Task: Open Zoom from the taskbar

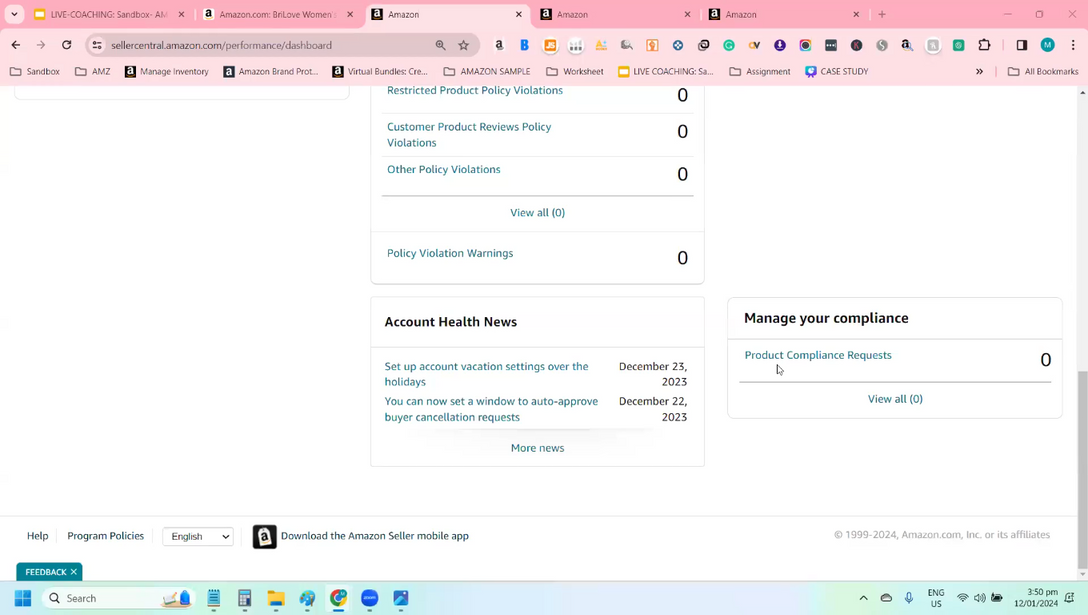Action: tap(370, 598)
